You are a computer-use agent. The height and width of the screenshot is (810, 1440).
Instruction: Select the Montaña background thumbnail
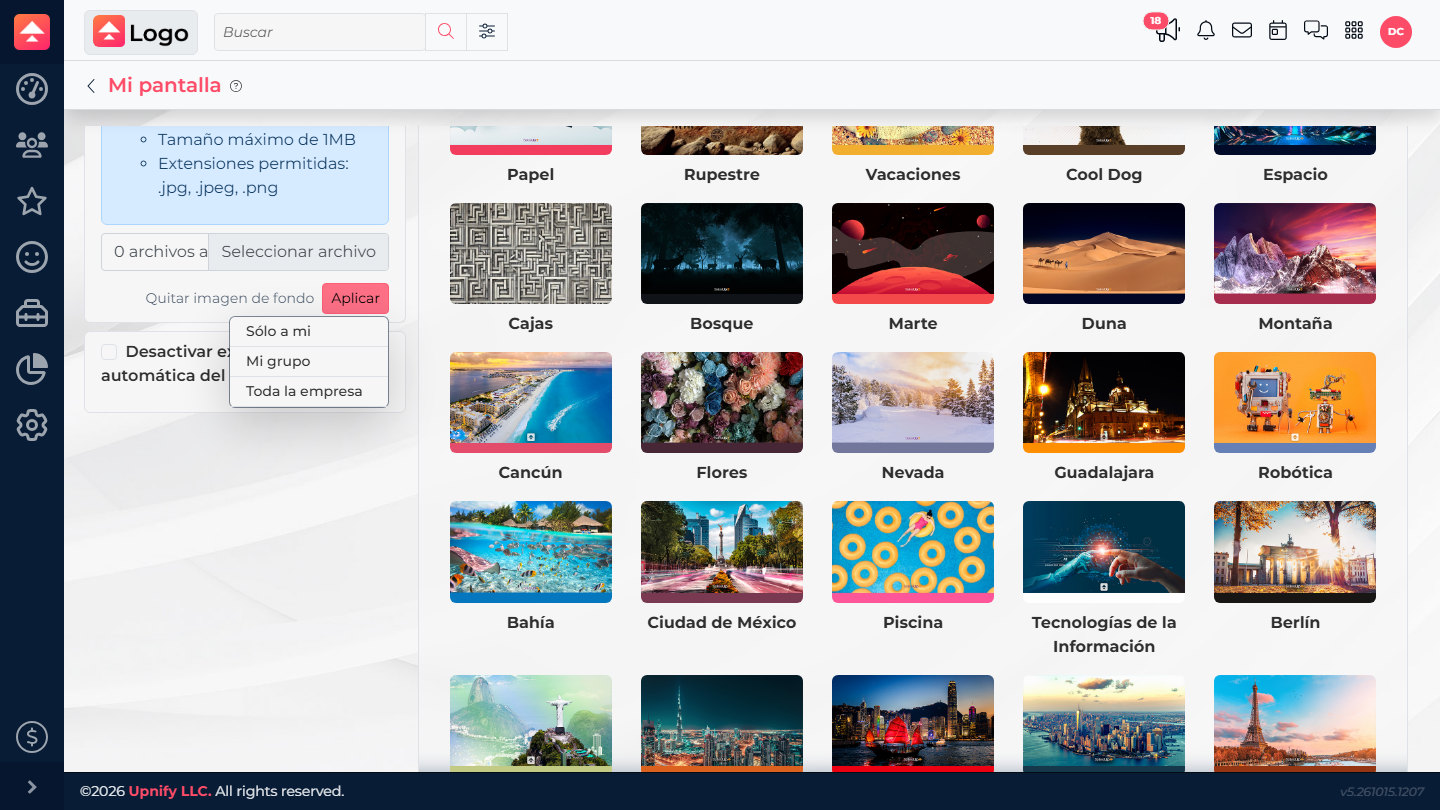click(1295, 253)
